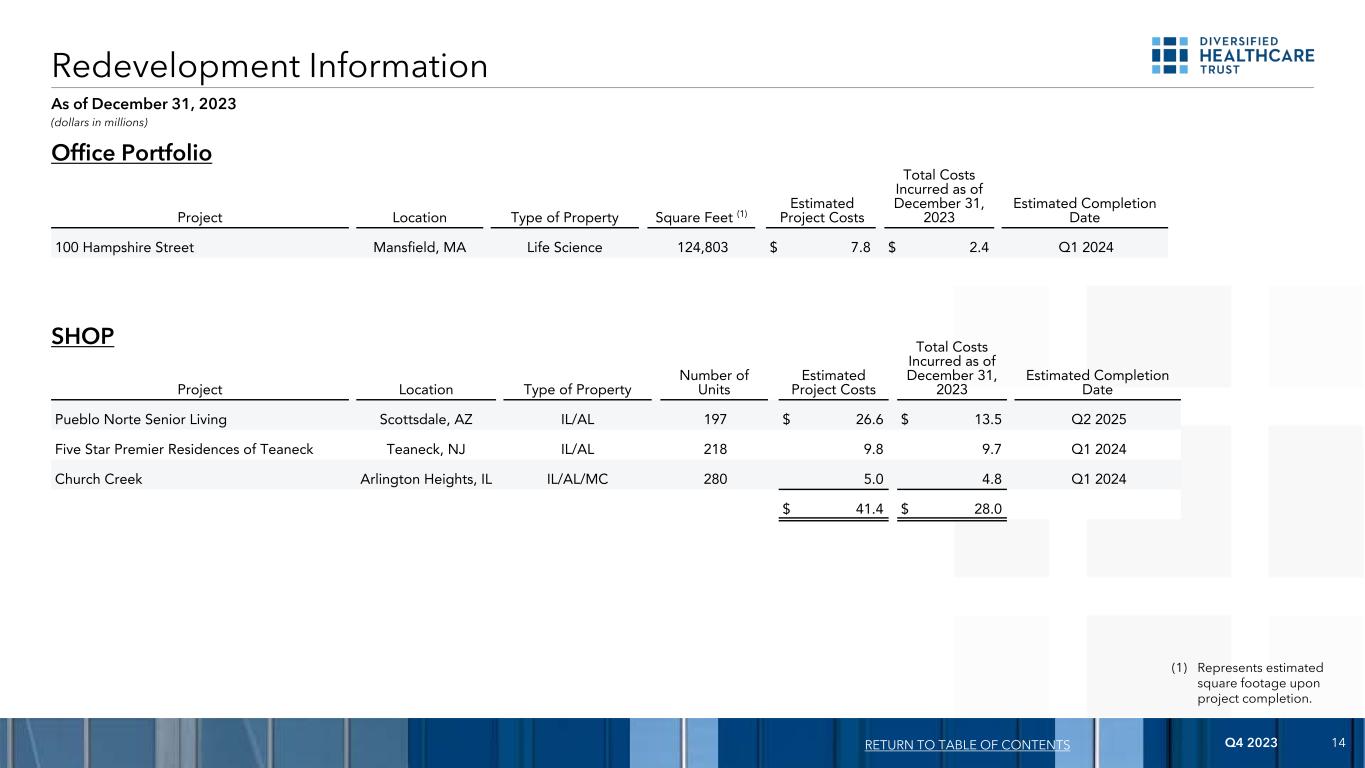This screenshot has width=1365, height=768.
Task: Select the 124,803 square feet value
Action: point(696,247)
